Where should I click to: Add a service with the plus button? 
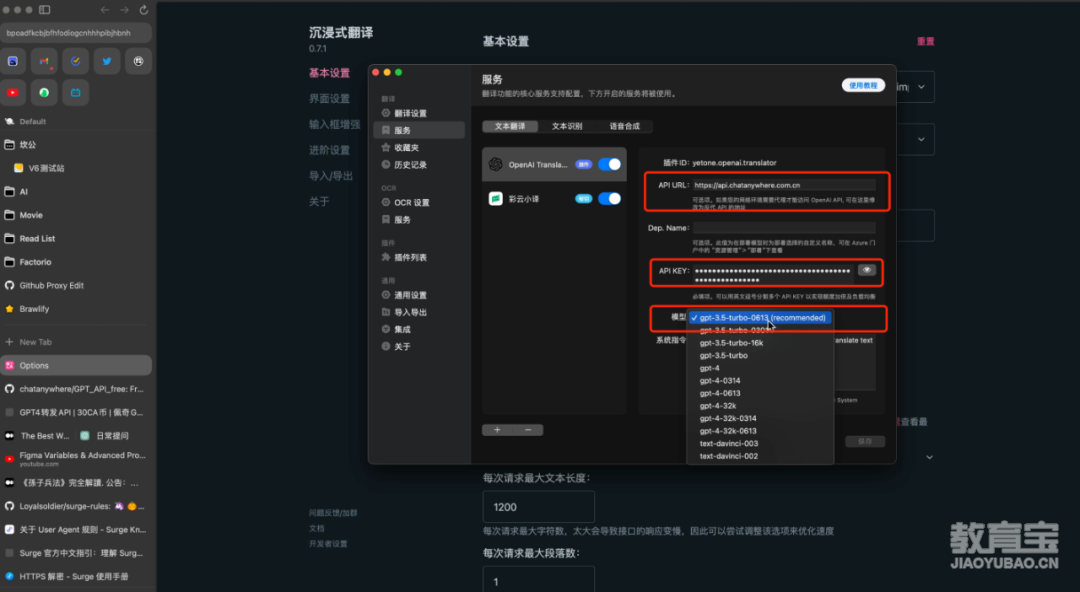coord(497,430)
